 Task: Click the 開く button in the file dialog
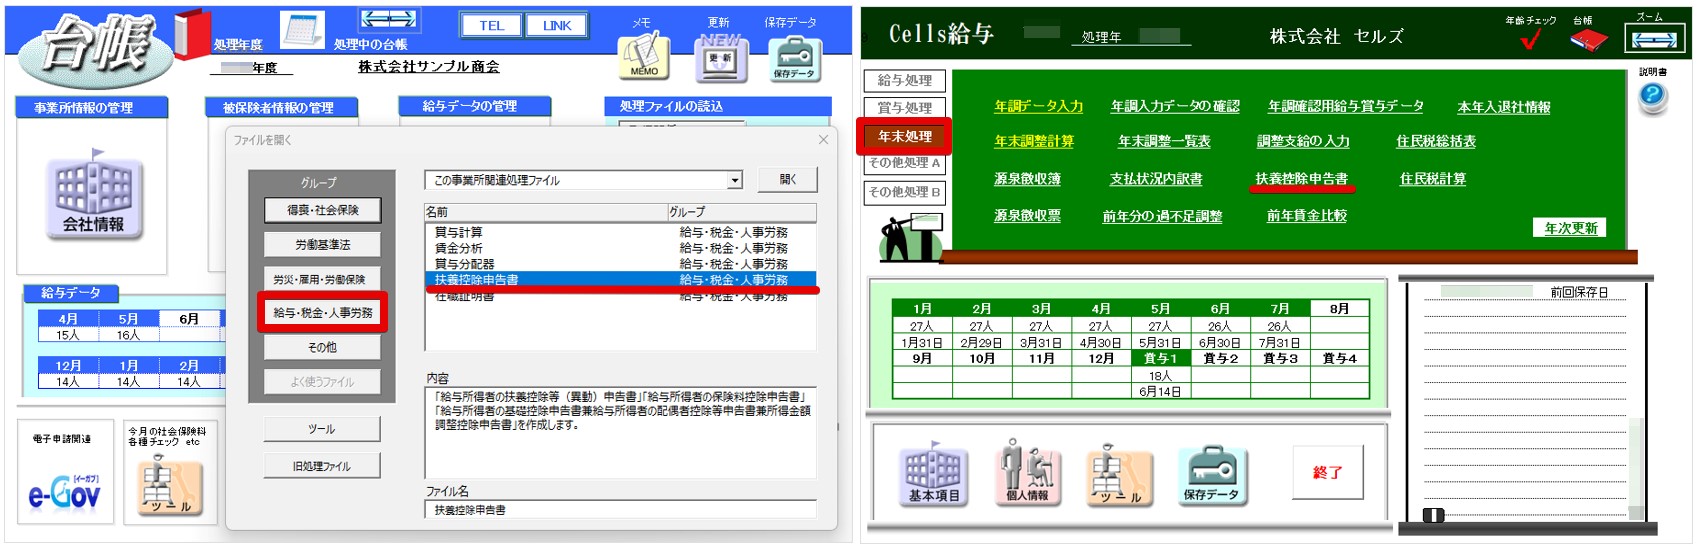pyautogui.click(x=788, y=179)
